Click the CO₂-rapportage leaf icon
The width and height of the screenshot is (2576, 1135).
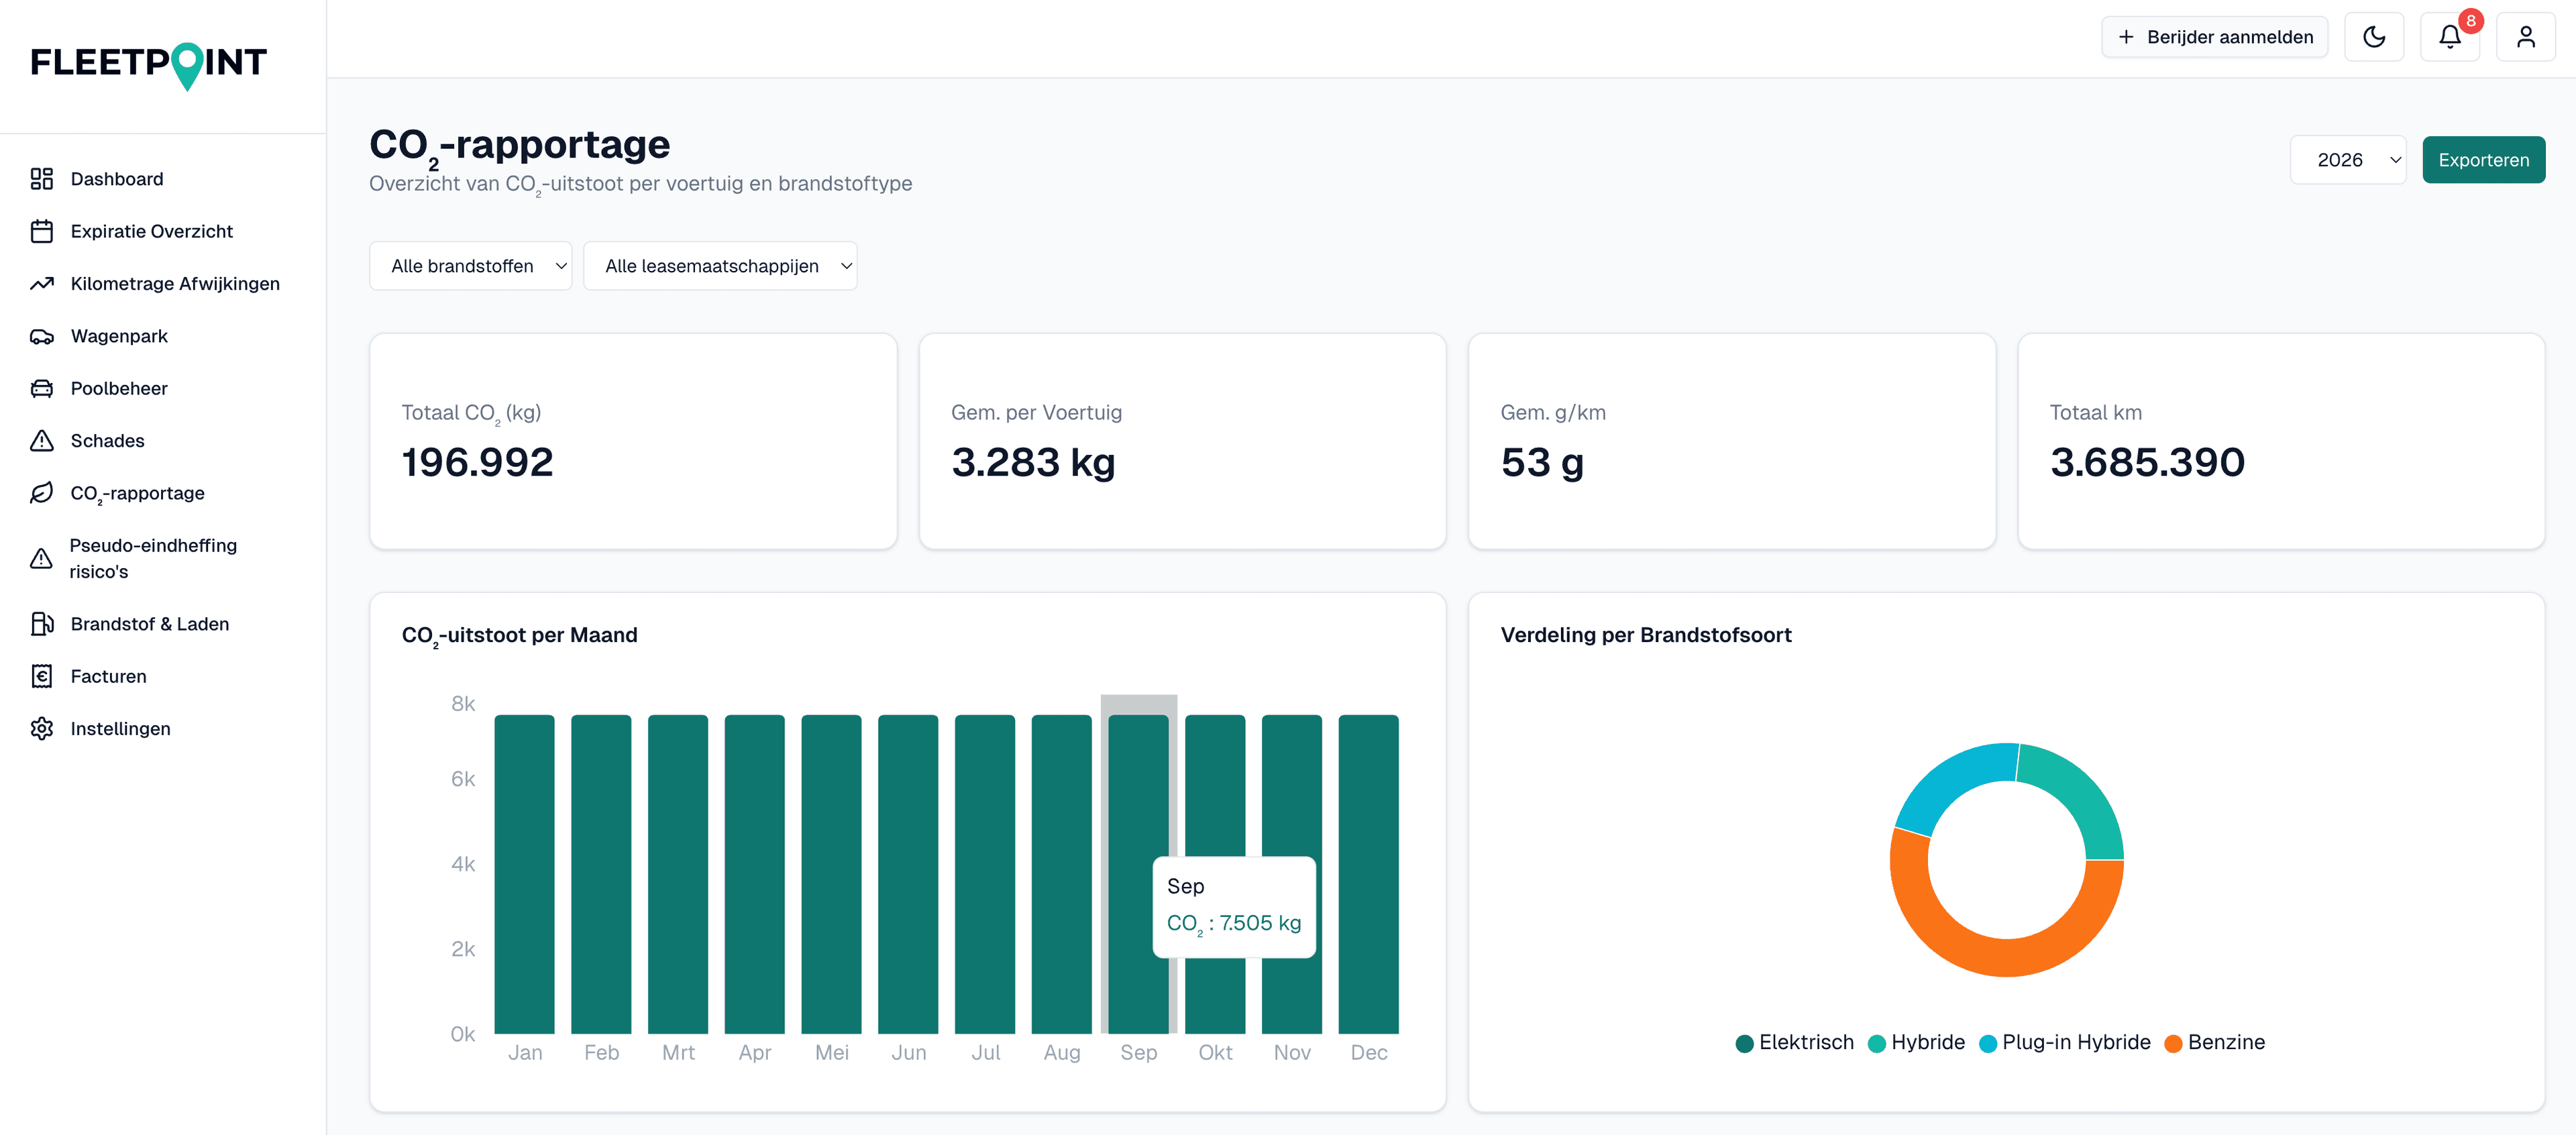tap(41, 493)
